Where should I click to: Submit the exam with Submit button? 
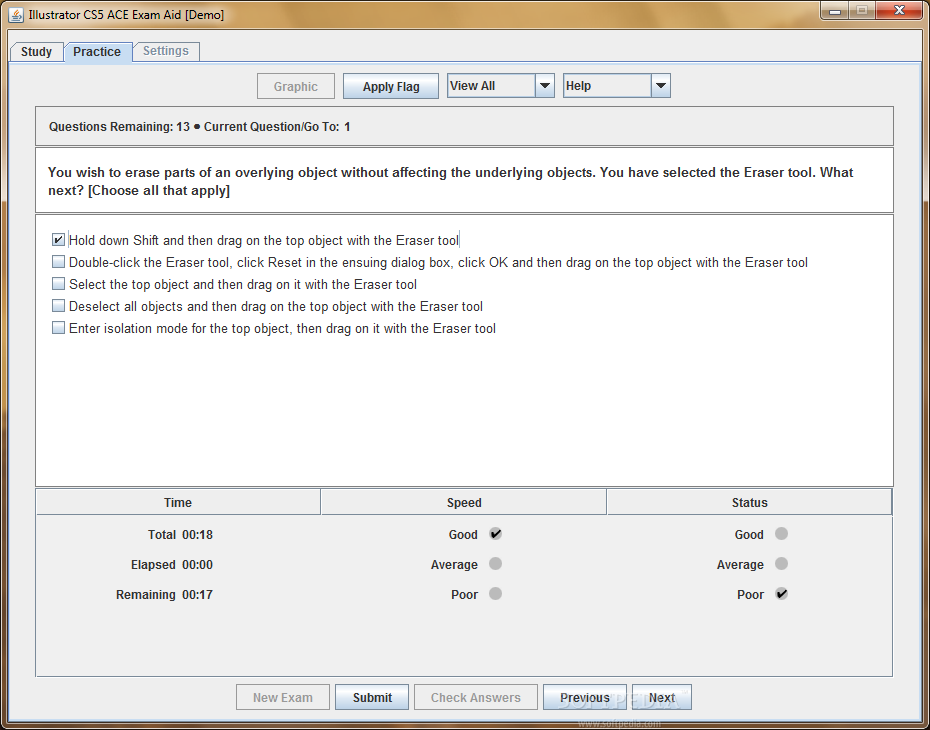(372, 697)
